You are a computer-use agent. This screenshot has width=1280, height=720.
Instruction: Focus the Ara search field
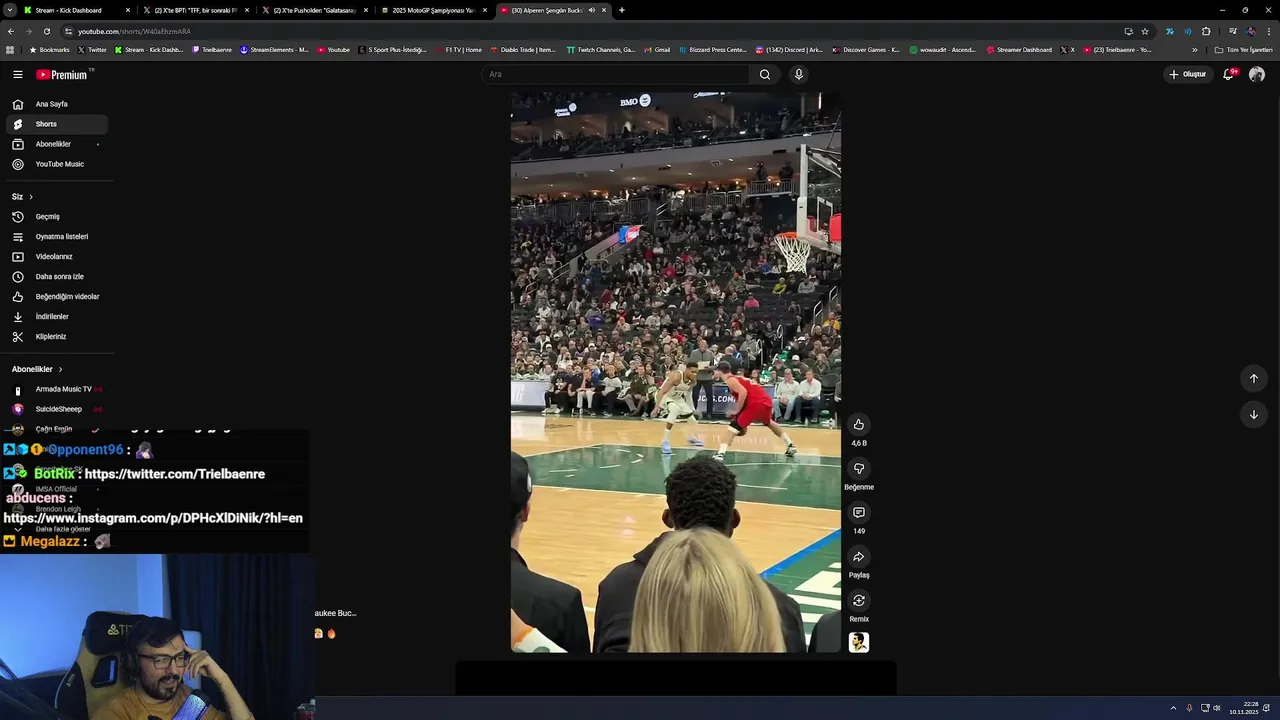point(615,74)
